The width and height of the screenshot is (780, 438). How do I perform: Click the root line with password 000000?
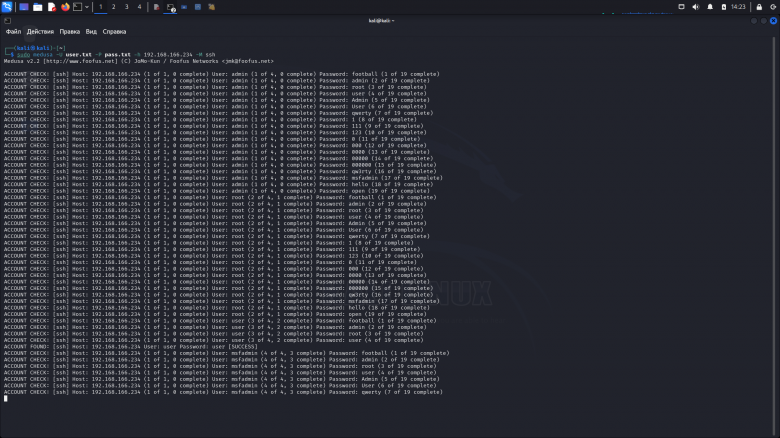(x=218, y=288)
